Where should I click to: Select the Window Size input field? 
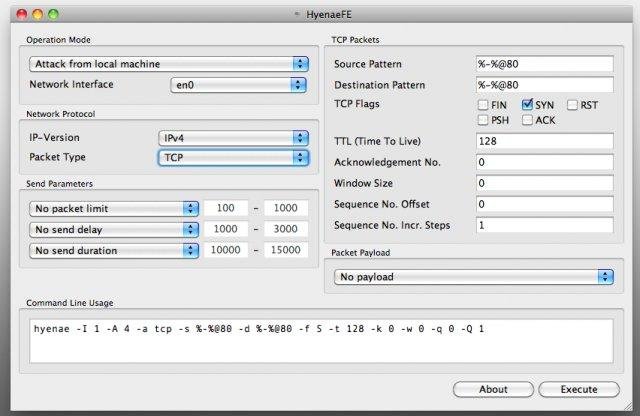[544, 183]
